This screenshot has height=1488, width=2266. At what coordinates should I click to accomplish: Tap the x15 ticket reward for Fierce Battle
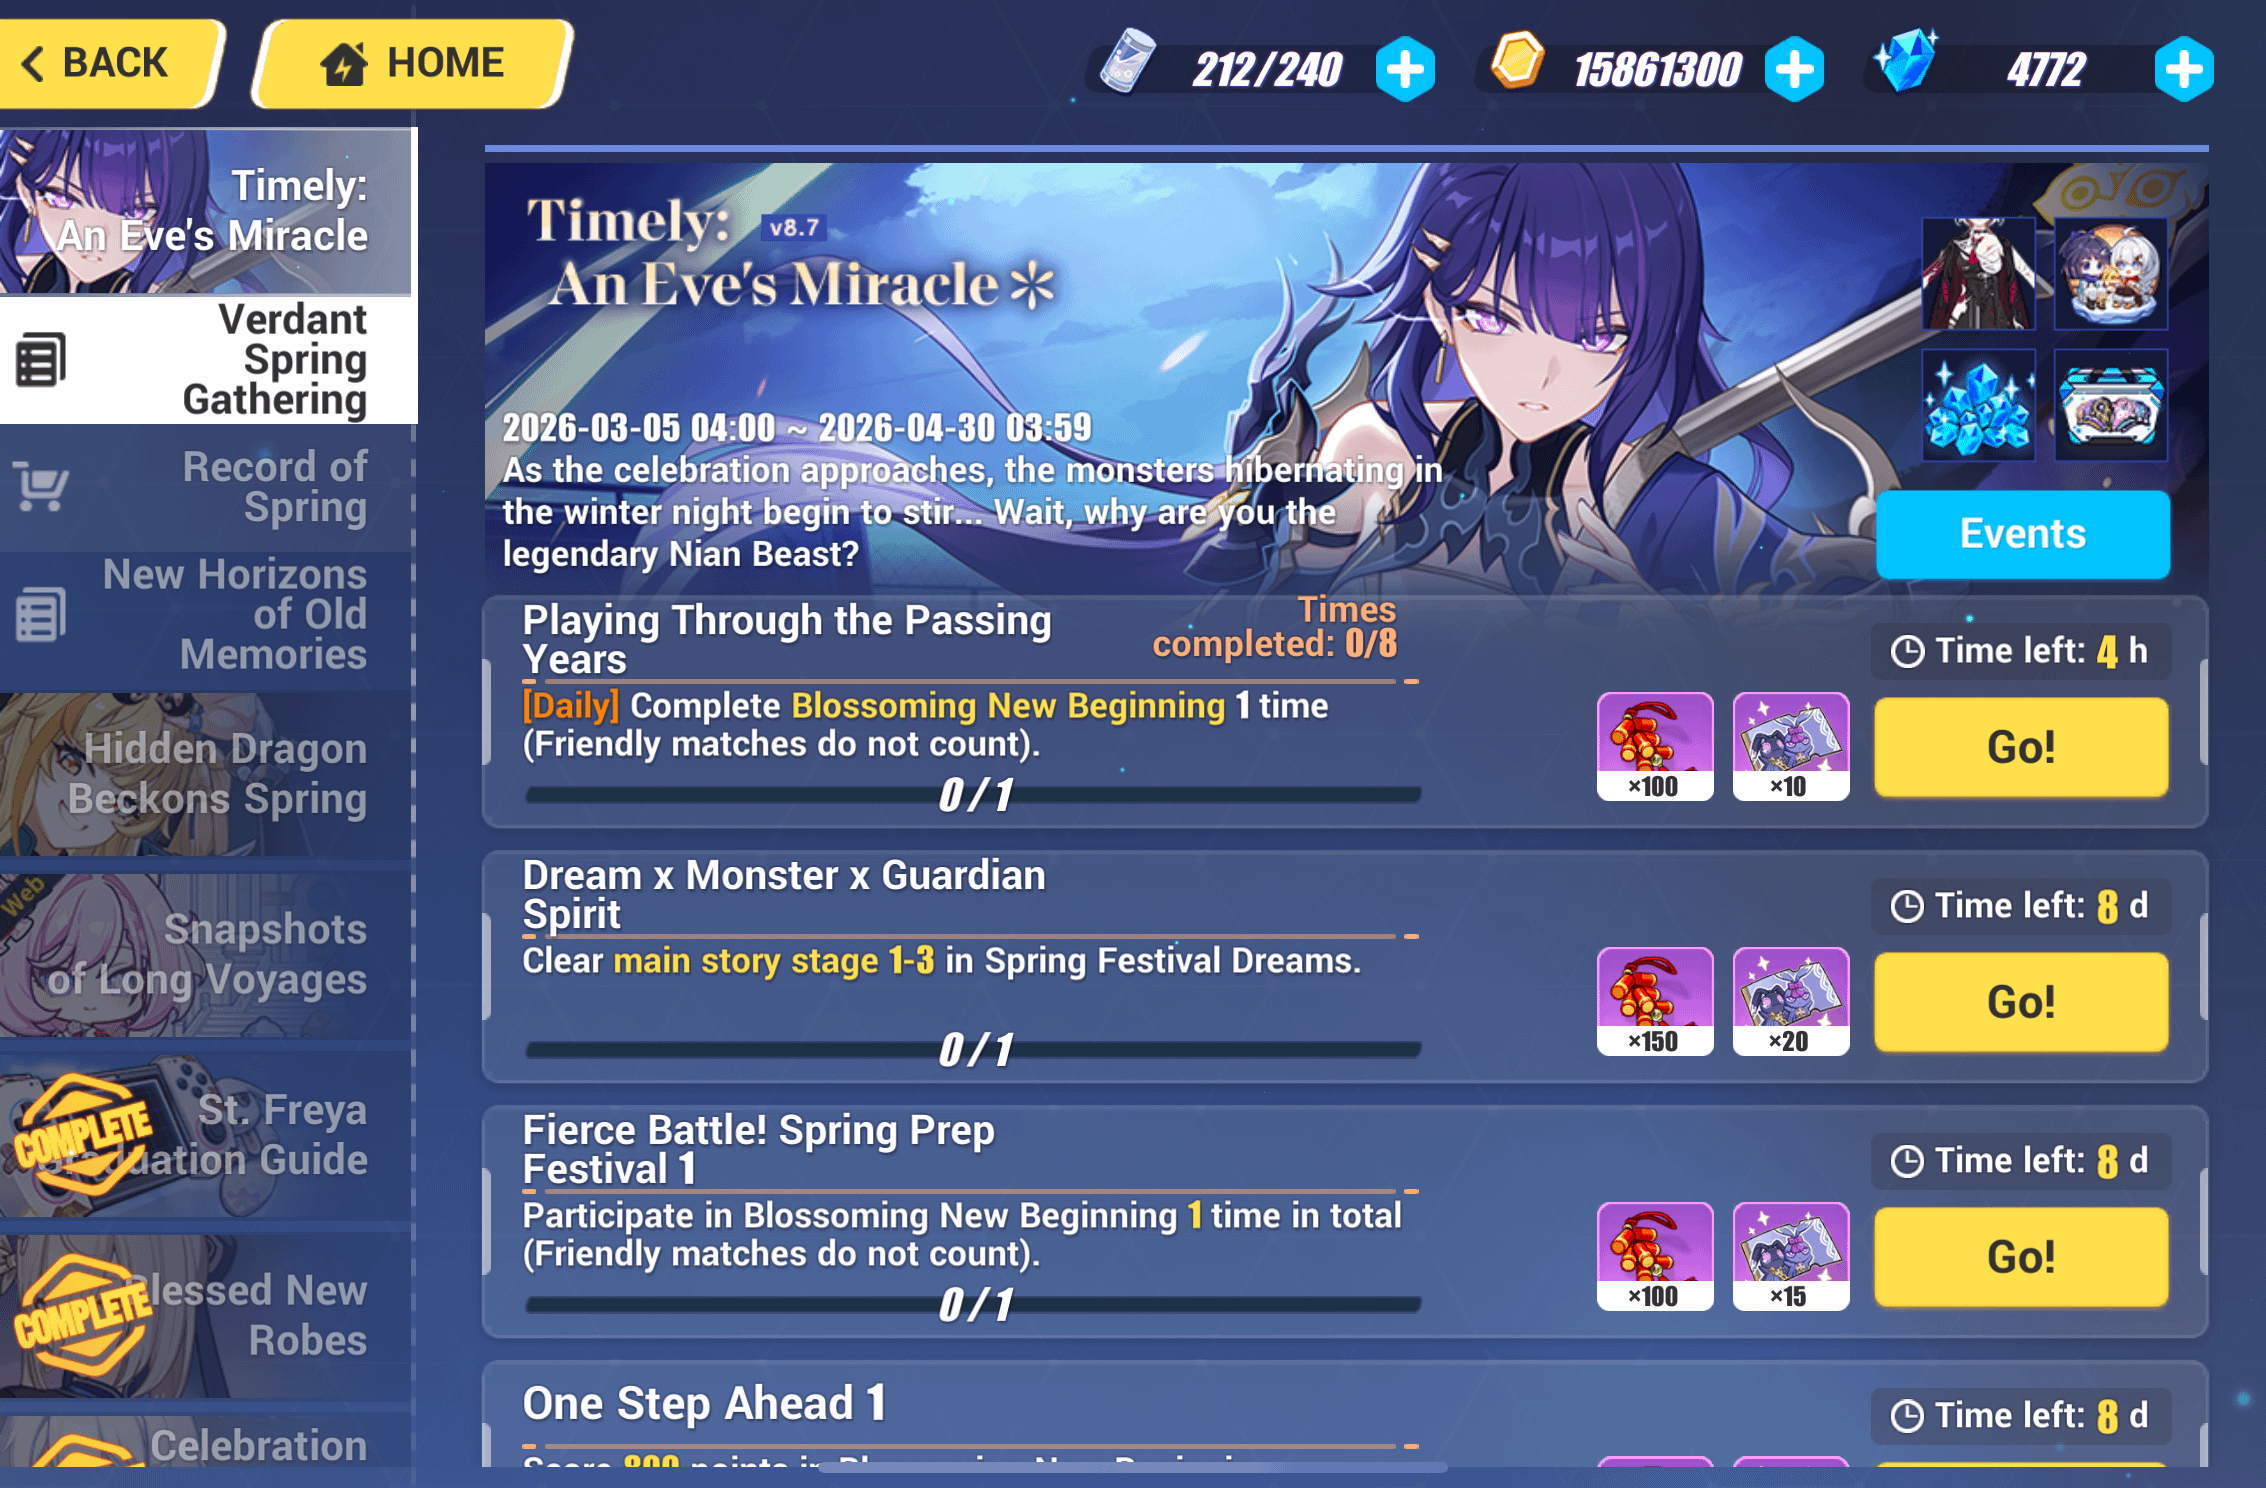click(x=1790, y=1256)
